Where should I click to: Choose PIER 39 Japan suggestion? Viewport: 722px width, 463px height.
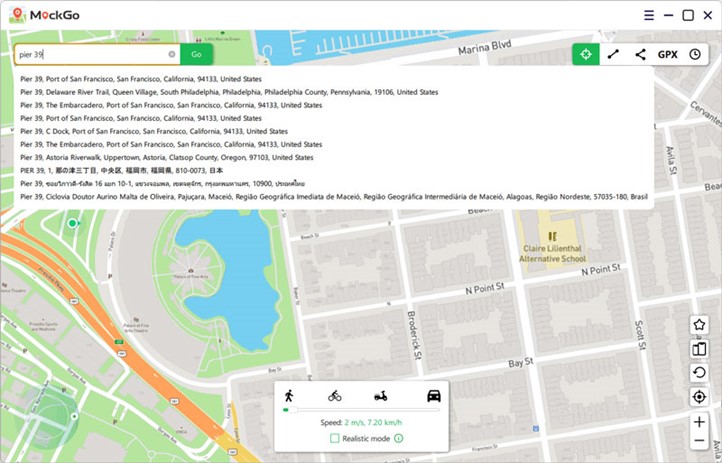[122, 170]
